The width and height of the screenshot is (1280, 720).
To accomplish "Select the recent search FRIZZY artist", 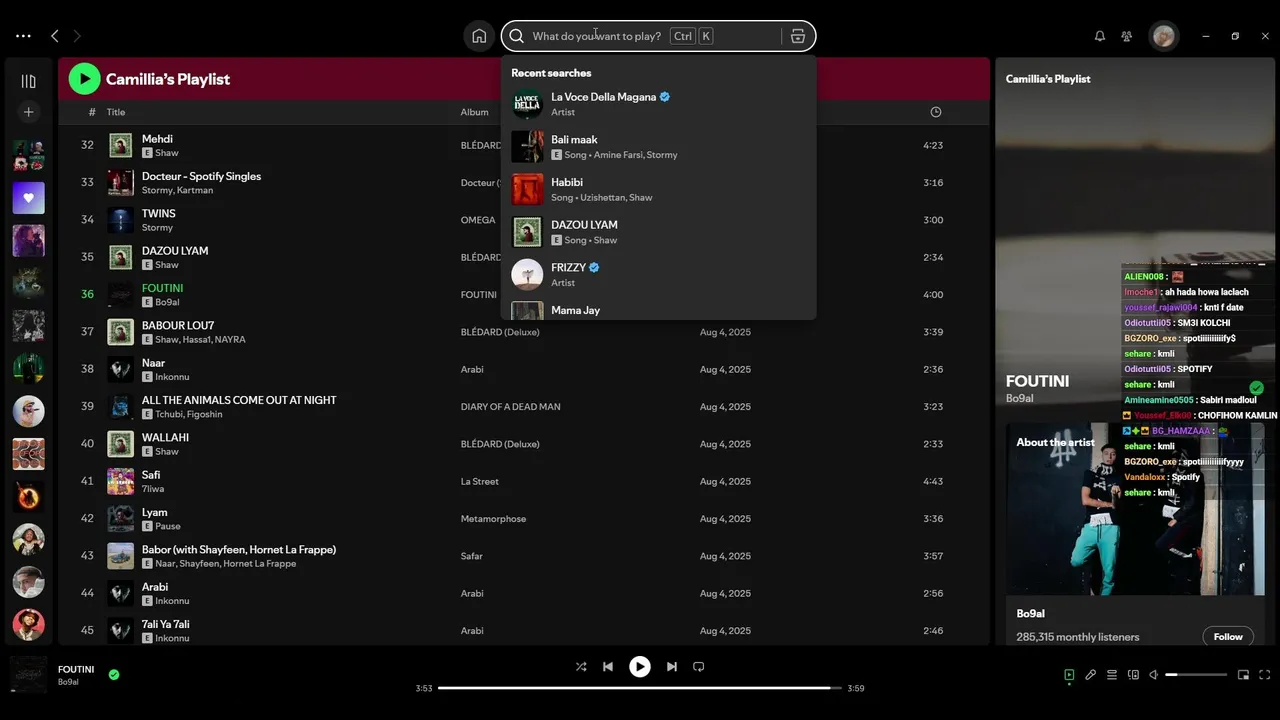I will 658,274.
